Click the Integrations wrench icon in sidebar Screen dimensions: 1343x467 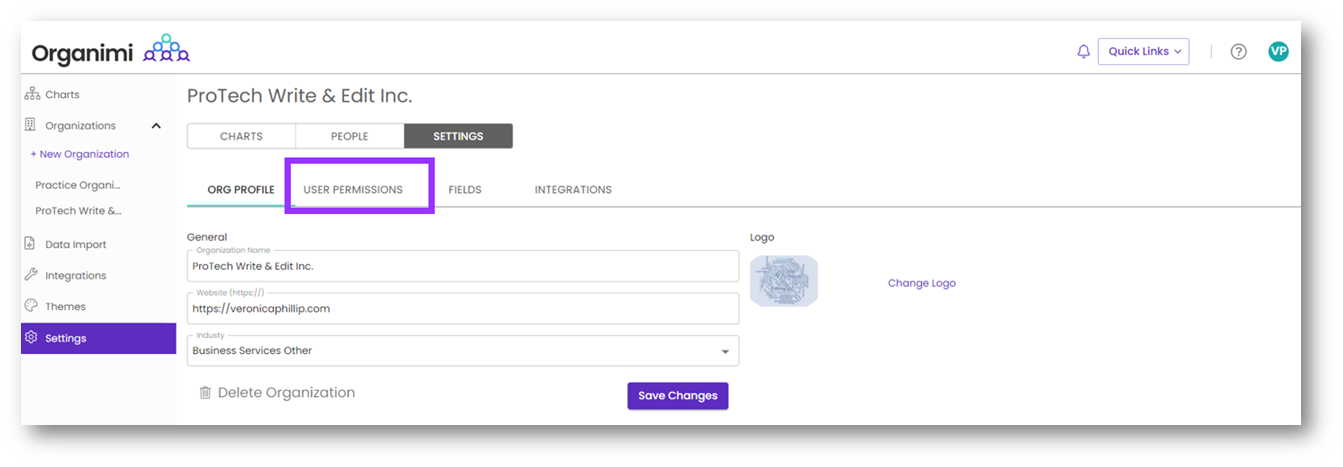tap(31, 276)
